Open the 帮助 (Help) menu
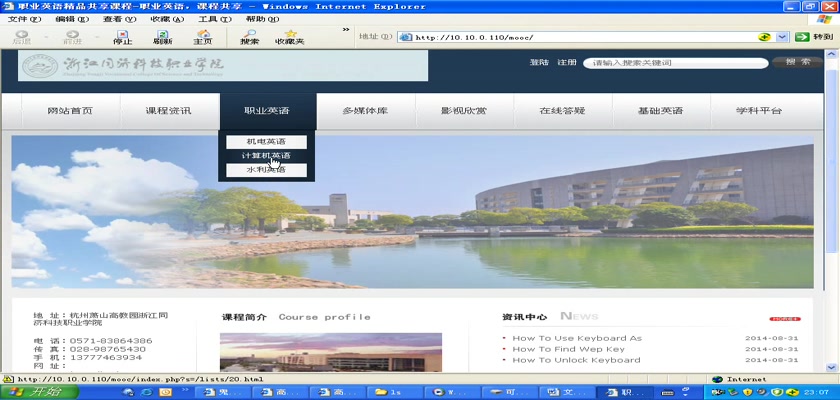The width and height of the screenshot is (840, 400). click(262, 19)
